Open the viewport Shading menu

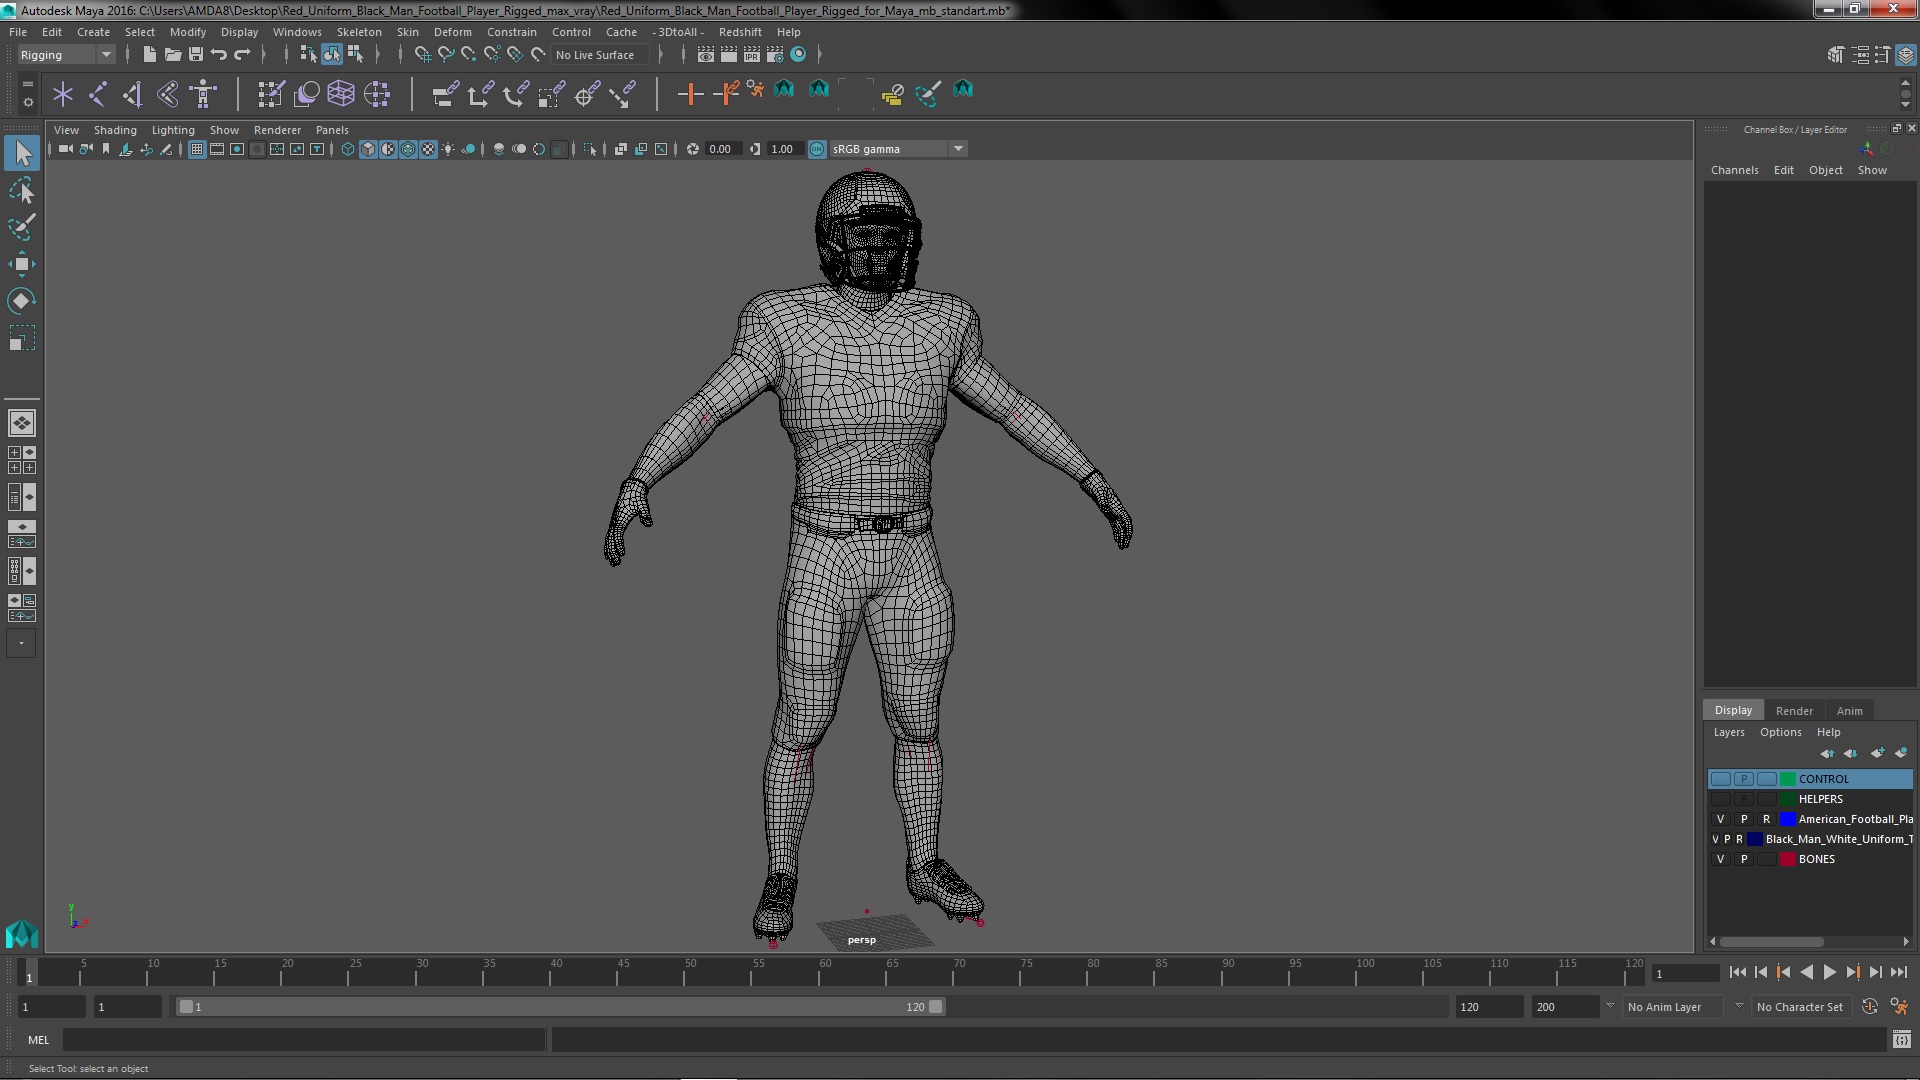click(x=115, y=130)
